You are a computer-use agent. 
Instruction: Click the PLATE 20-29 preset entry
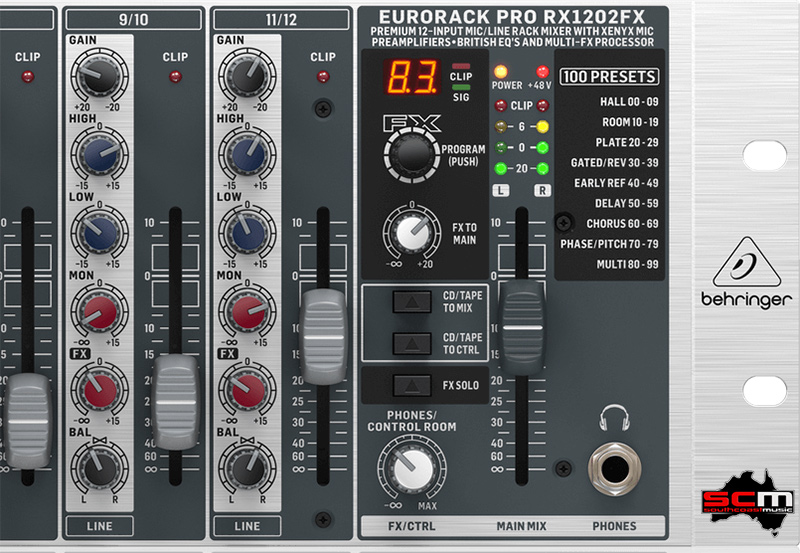[x=627, y=143]
